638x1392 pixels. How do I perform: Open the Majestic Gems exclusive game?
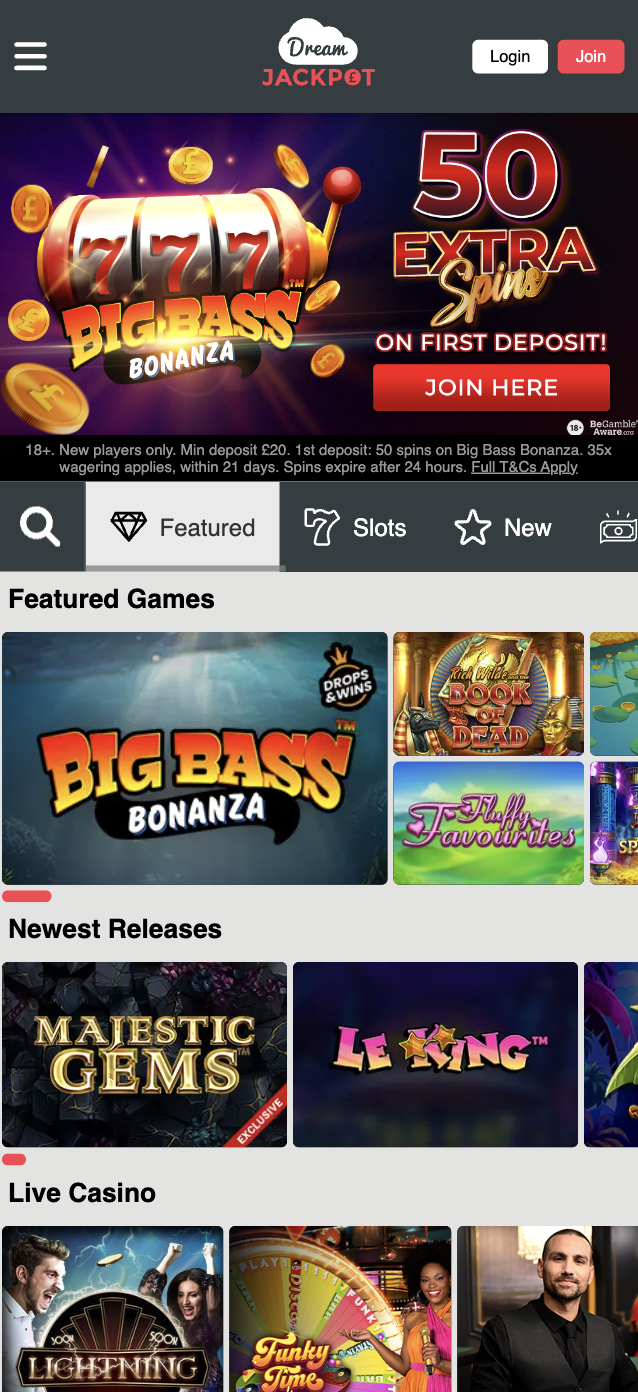(145, 1054)
